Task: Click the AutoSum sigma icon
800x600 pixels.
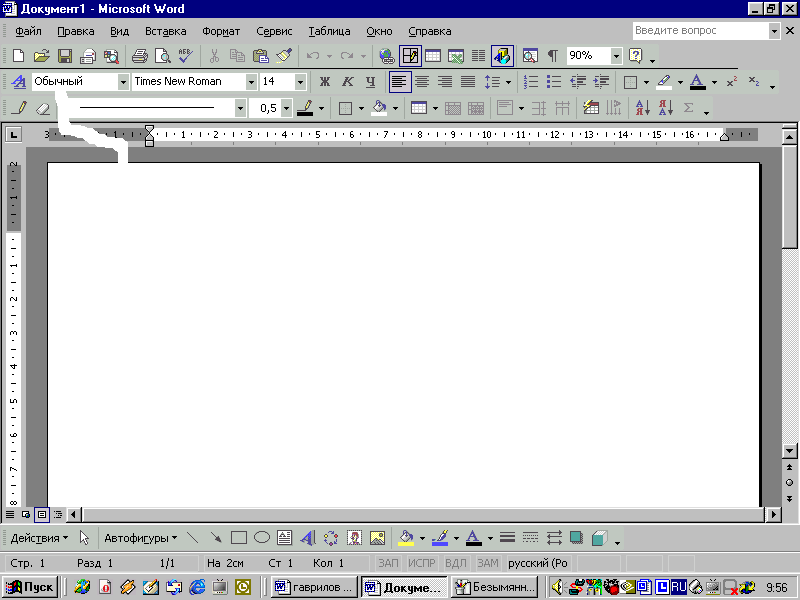Action: point(689,108)
